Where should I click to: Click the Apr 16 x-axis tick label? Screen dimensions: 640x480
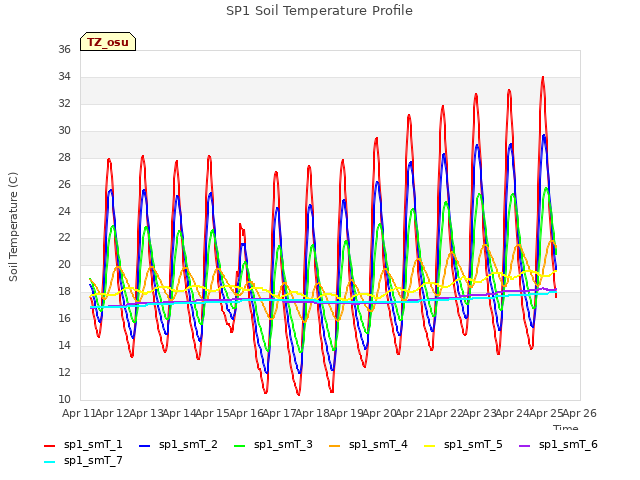click(245, 413)
